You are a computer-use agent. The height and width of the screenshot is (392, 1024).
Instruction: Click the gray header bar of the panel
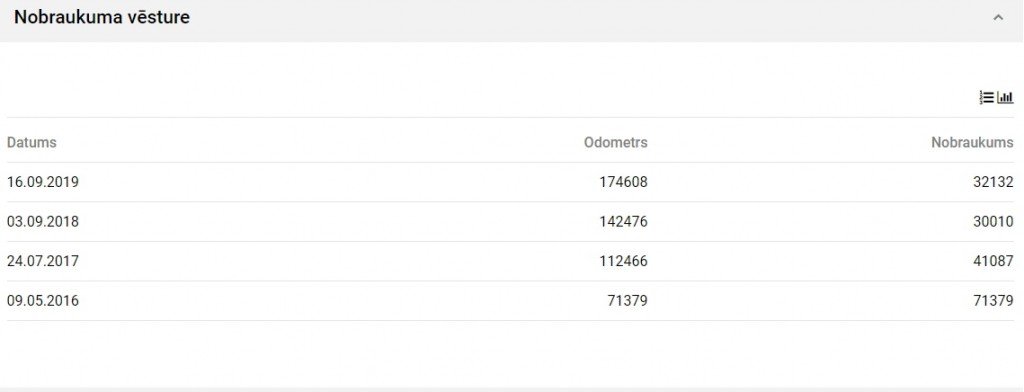(512, 20)
